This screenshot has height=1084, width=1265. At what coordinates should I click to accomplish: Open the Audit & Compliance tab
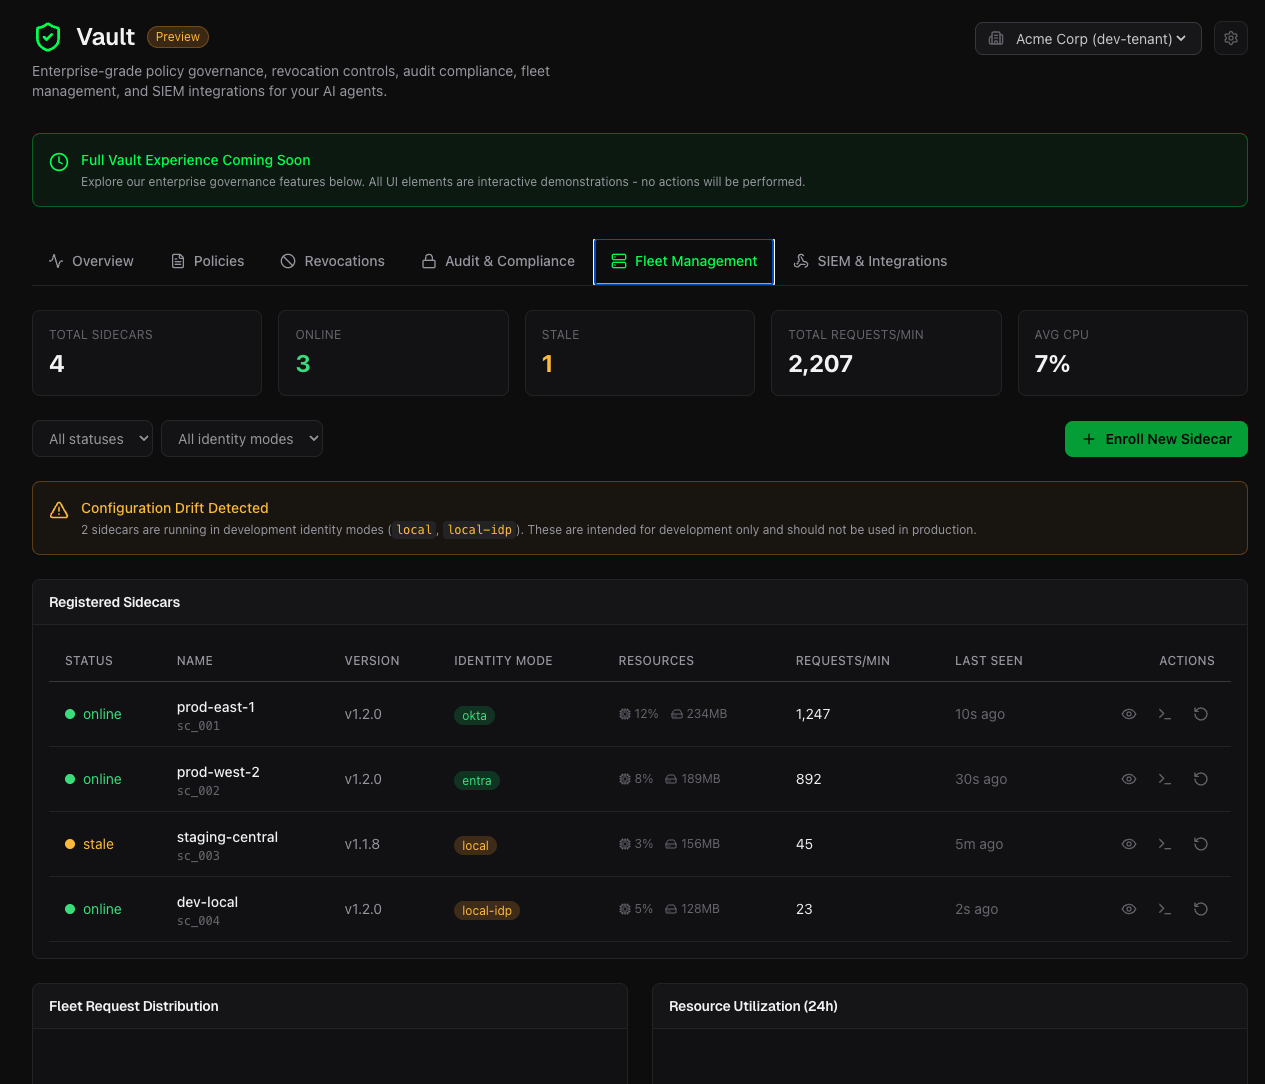click(498, 261)
